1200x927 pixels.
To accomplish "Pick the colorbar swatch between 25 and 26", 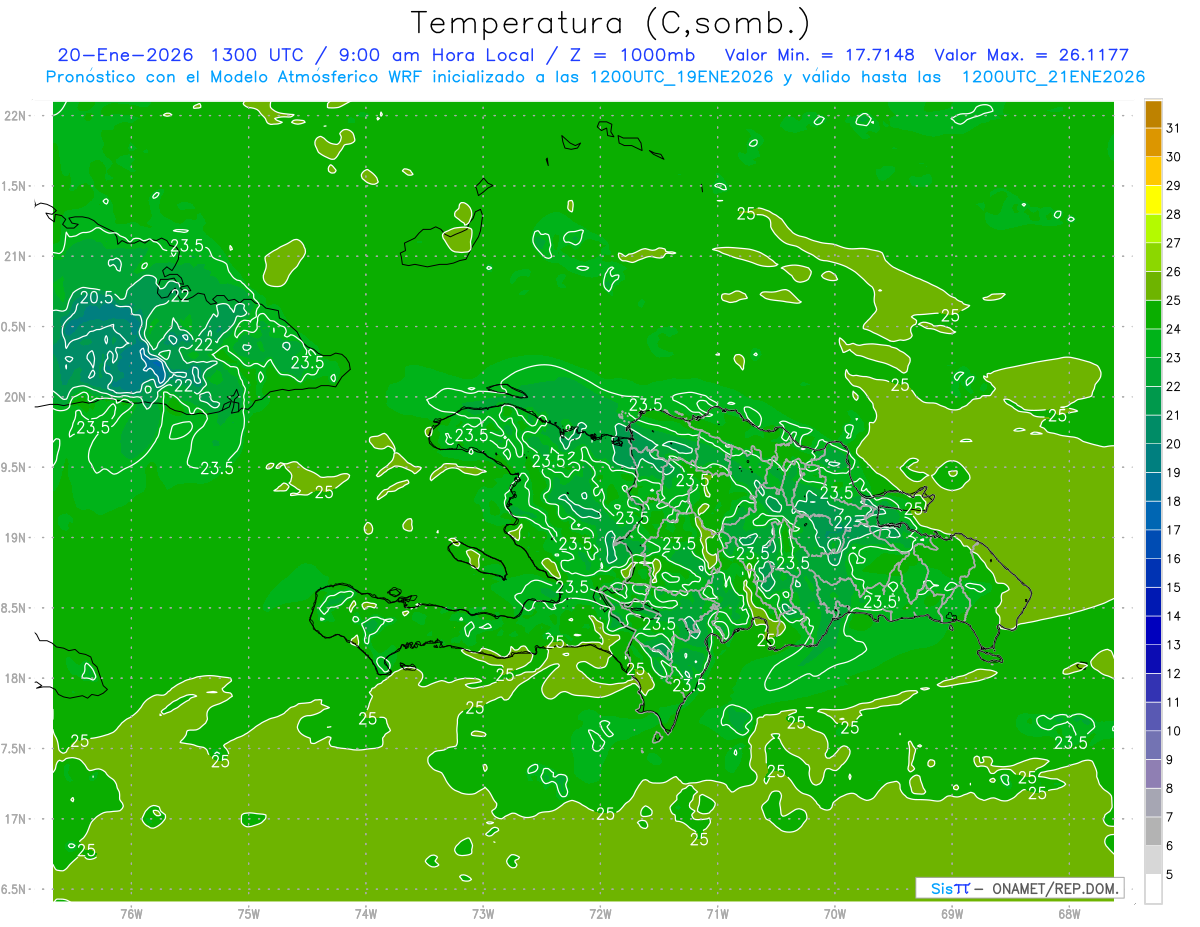I will (1153, 286).
